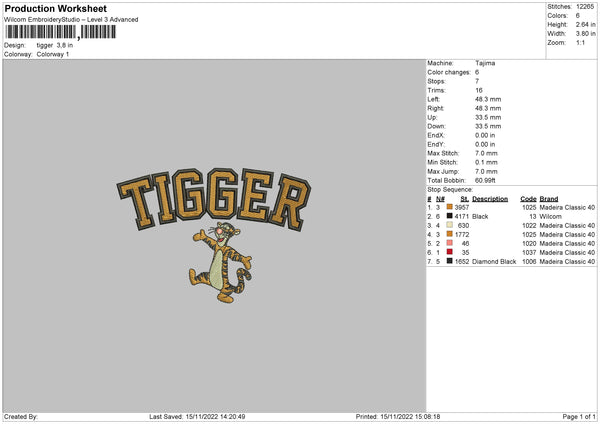Click the Production Worksheet title
Image resolution: width=600 pixels, height=424 pixels.
coord(55,8)
